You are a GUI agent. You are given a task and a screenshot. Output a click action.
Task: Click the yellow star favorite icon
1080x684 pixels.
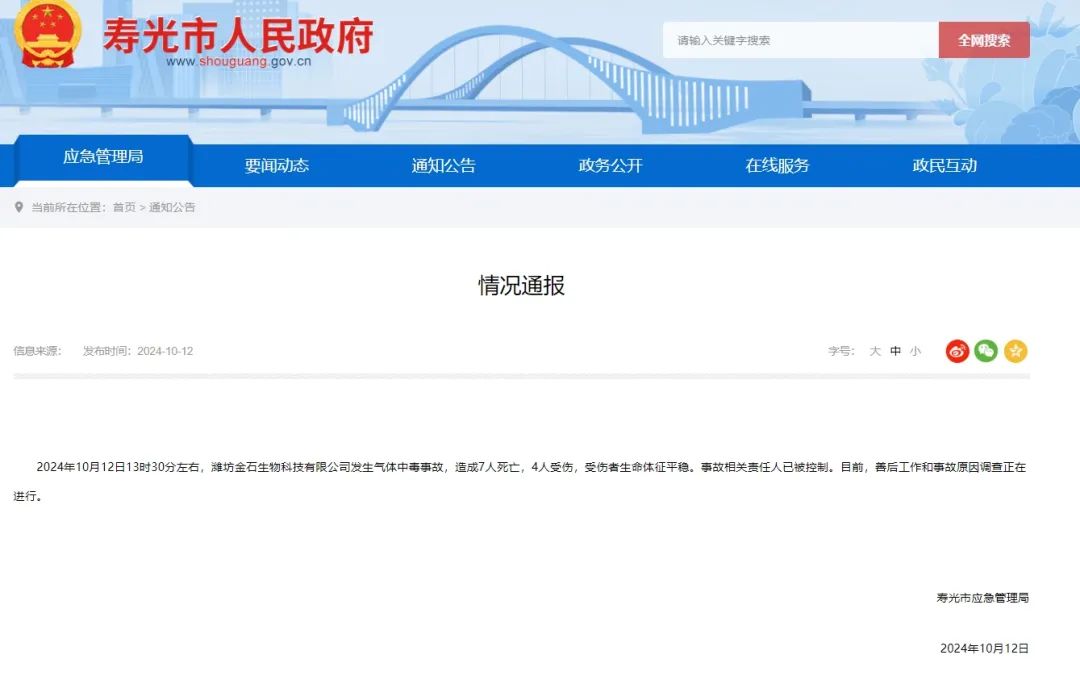pos(1015,351)
